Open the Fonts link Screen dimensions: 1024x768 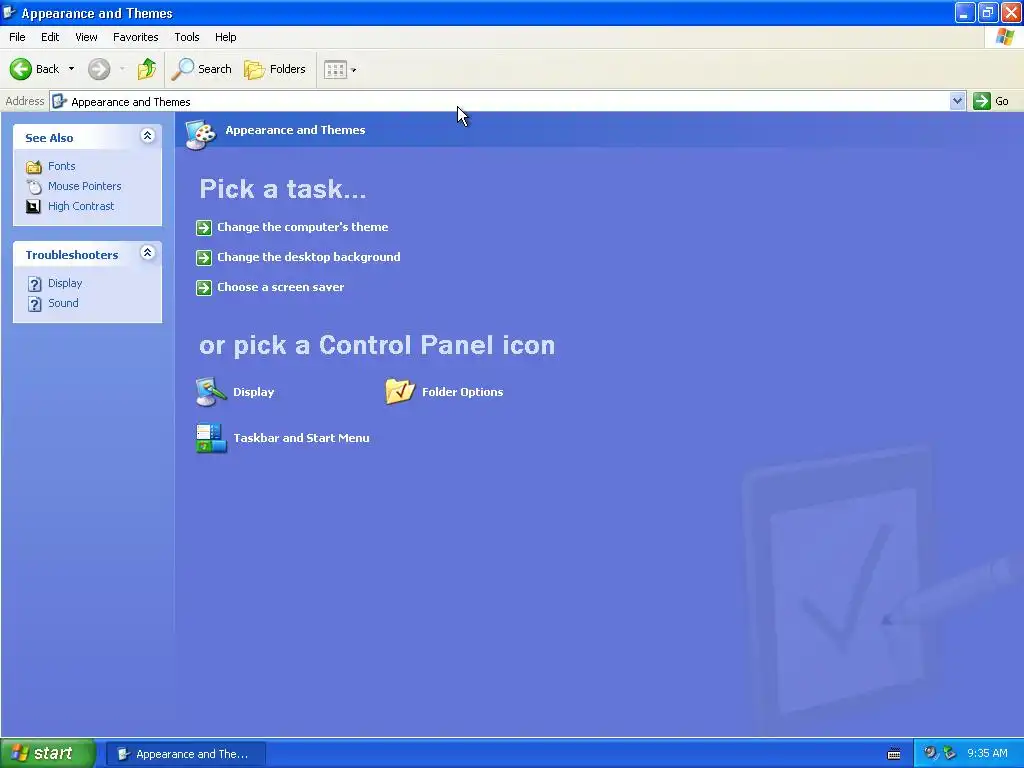[61, 167]
